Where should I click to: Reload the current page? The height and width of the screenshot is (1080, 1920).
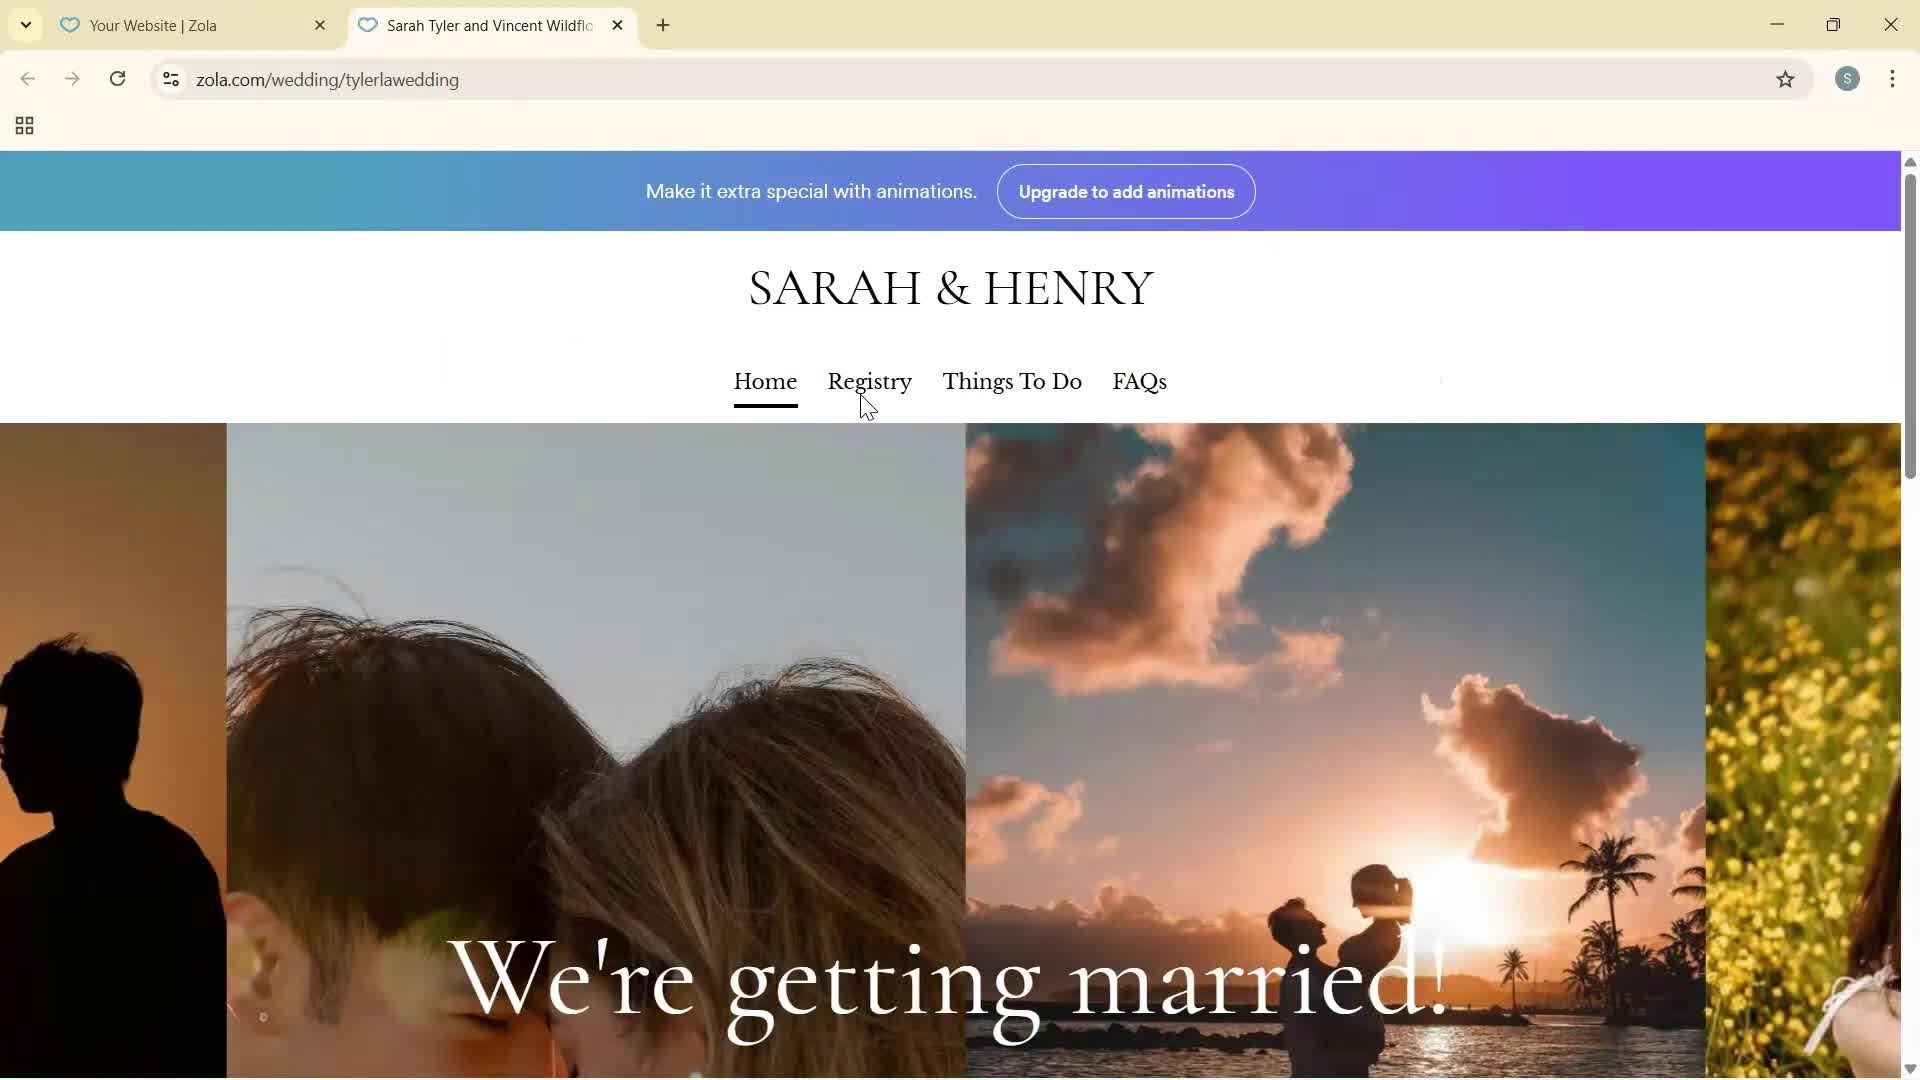pyautogui.click(x=117, y=79)
